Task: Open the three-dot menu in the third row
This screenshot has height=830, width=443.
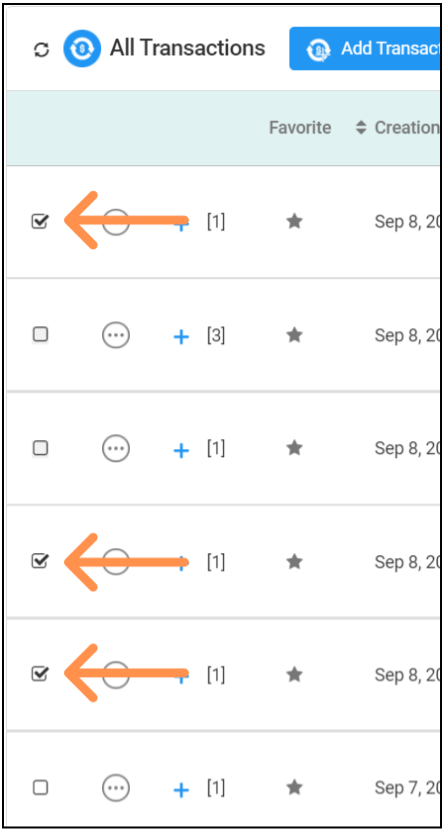Action: (115, 449)
